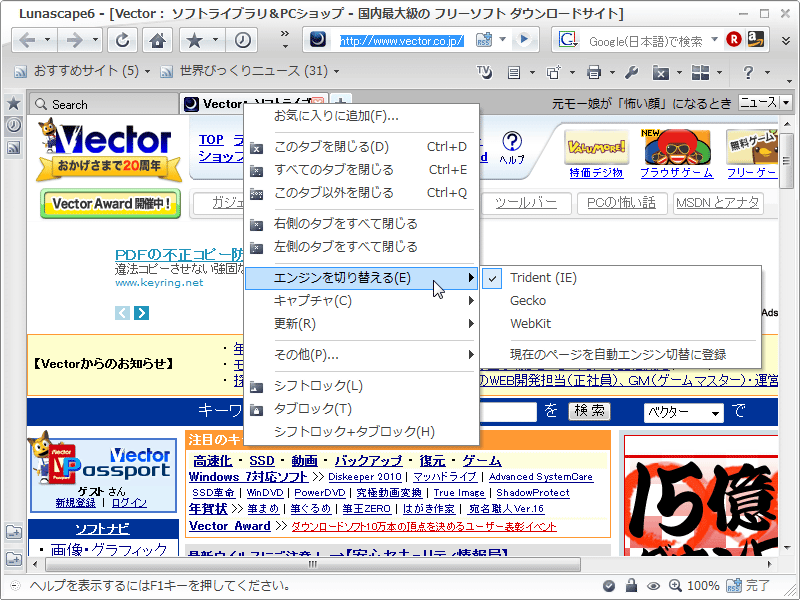This screenshot has height=600, width=800.
Task: Switch engine to WebKit
Action: pos(621,323)
